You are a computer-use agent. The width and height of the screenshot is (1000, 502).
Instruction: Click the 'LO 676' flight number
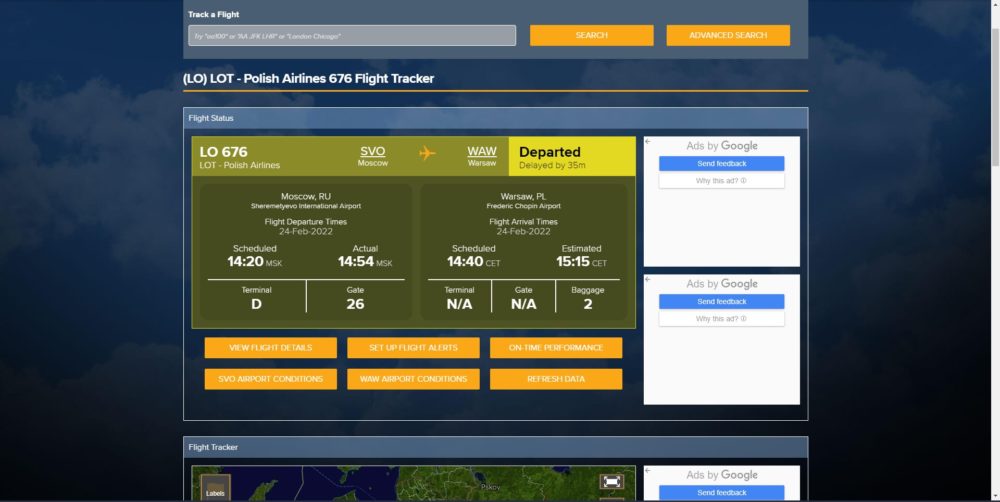click(223, 152)
